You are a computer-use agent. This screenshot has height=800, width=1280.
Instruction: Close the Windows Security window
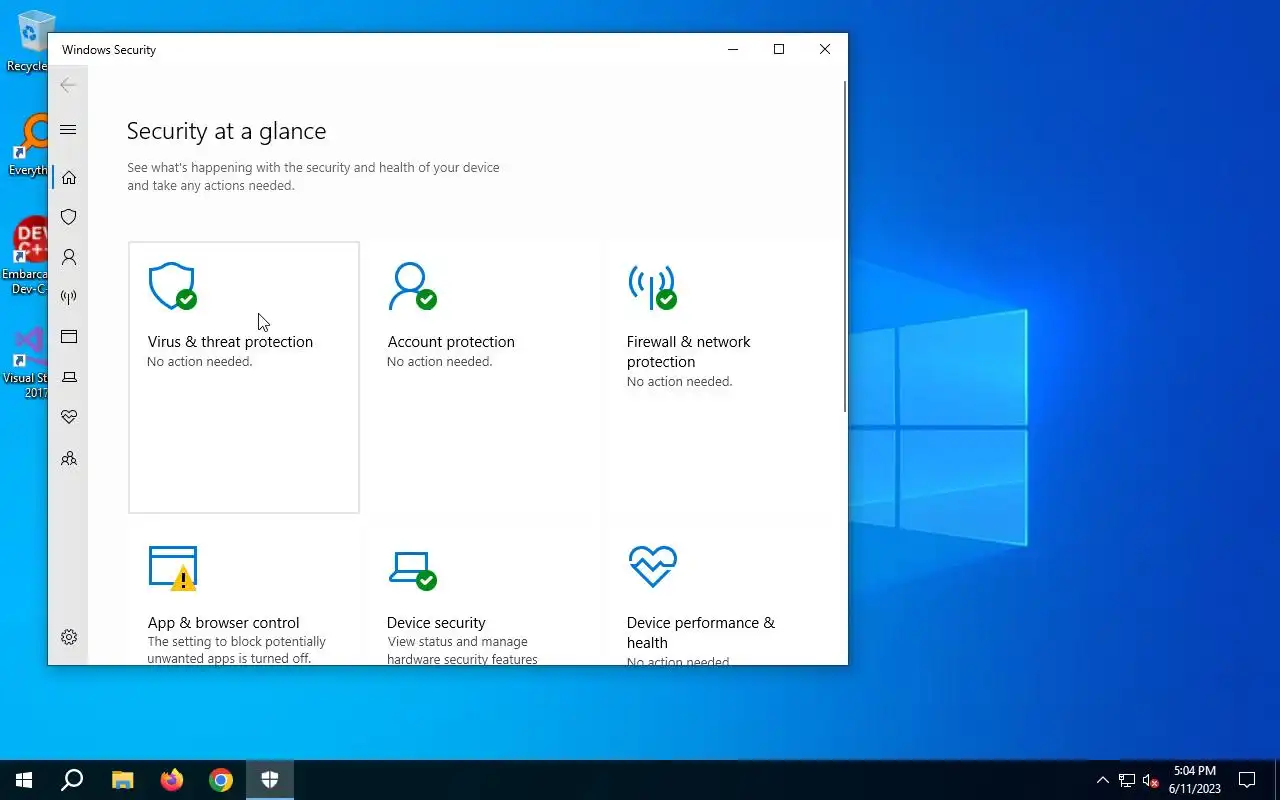coord(825,49)
